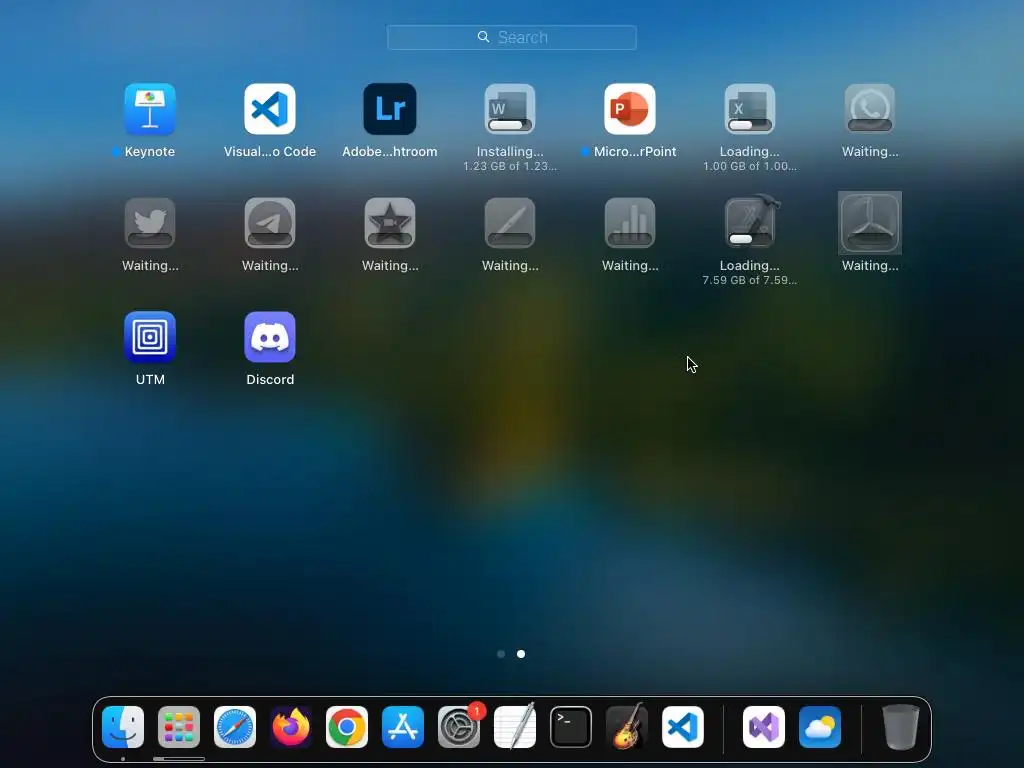This screenshot has width=1024, height=768.
Task: Click the "1.00 GB of 1.00..." text
Action: 750,166
